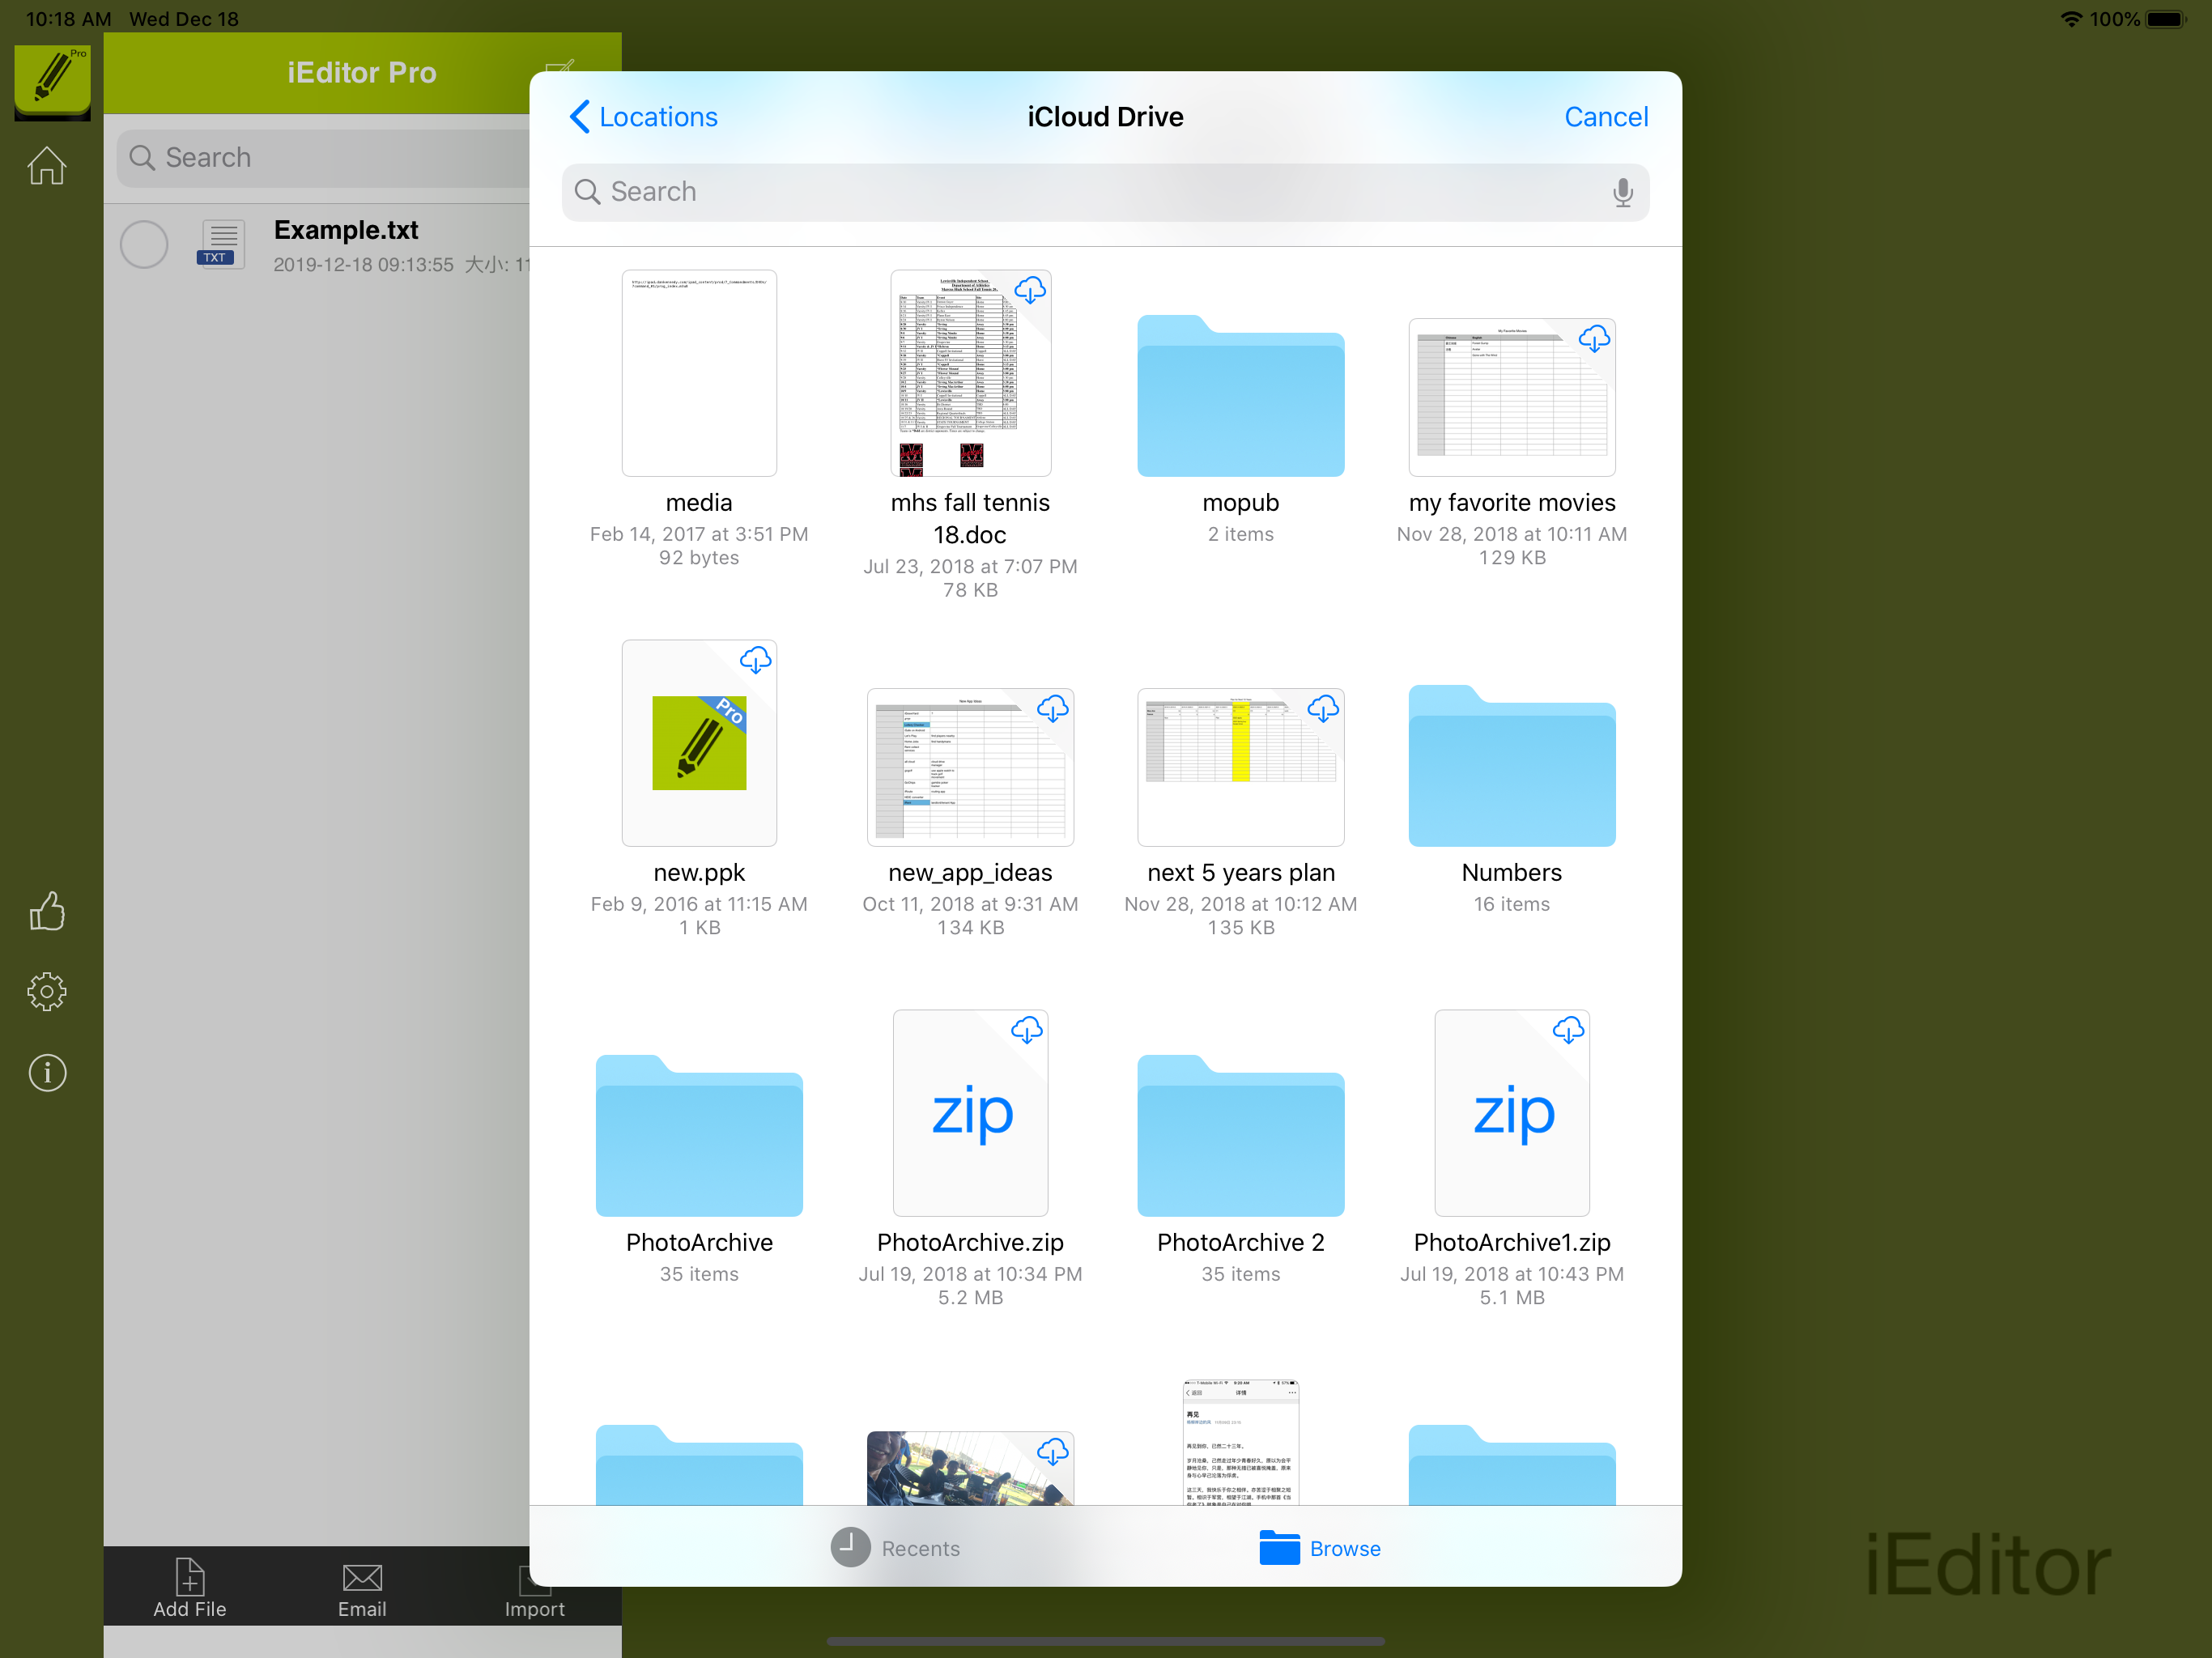Open the PhotoArchive folder

click(x=699, y=1136)
